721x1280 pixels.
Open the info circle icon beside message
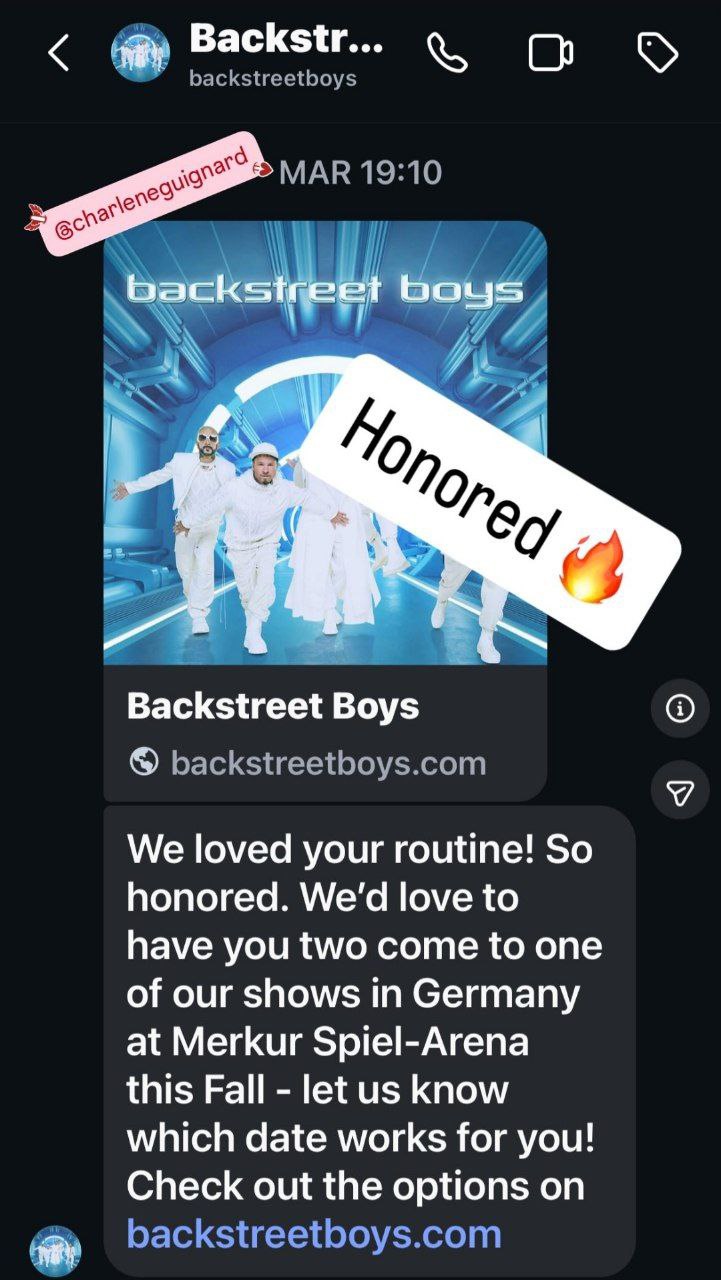(x=680, y=709)
